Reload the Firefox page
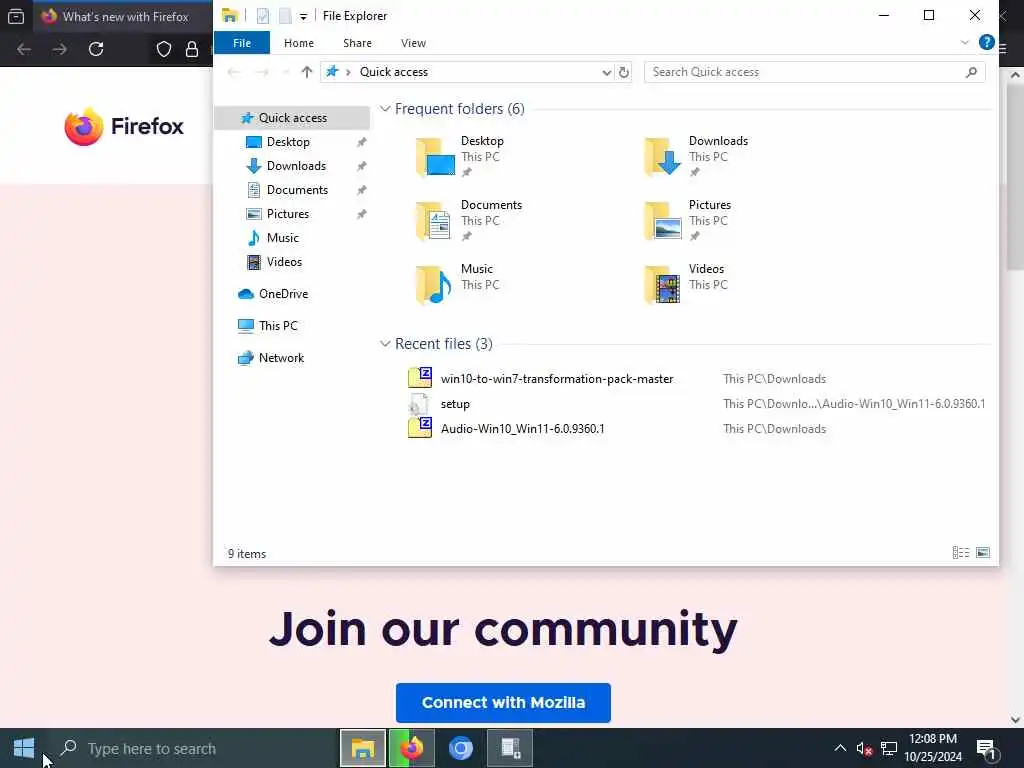The image size is (1024, 768). point(96,49)
